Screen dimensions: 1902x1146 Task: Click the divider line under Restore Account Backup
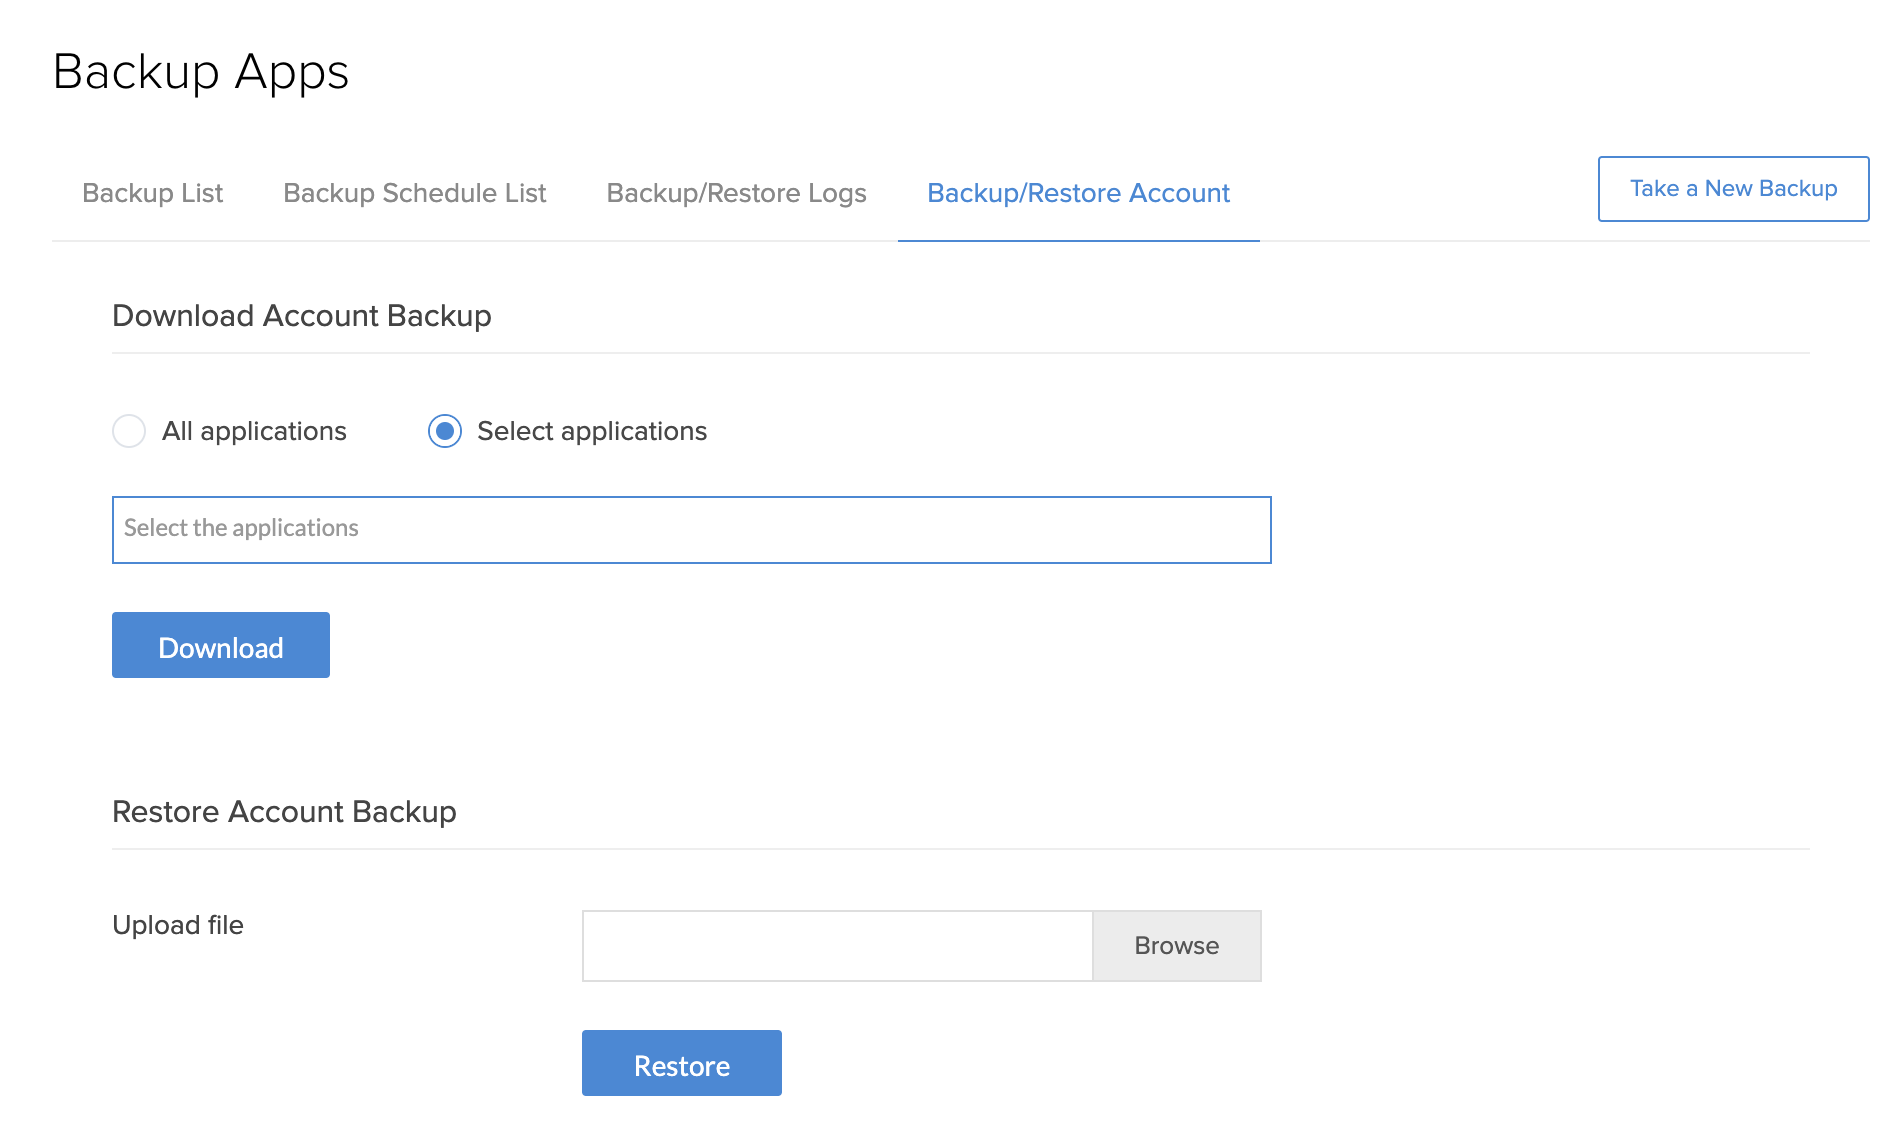click(x=960, y=849)
